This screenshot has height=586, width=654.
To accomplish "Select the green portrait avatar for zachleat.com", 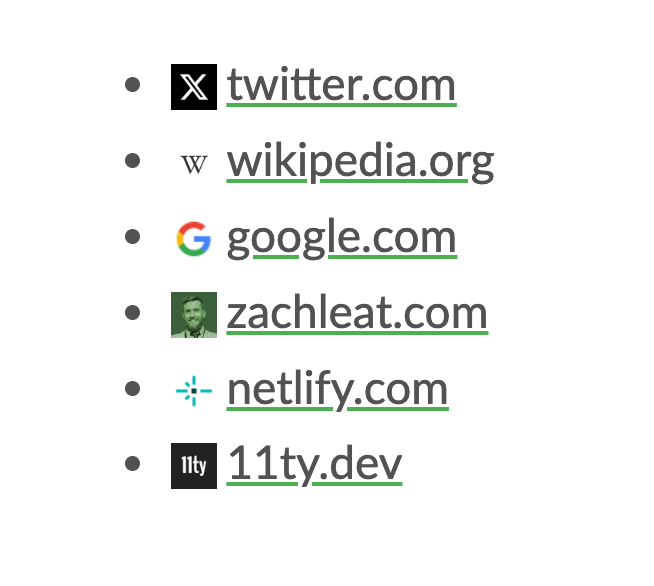I will (194, 315).
